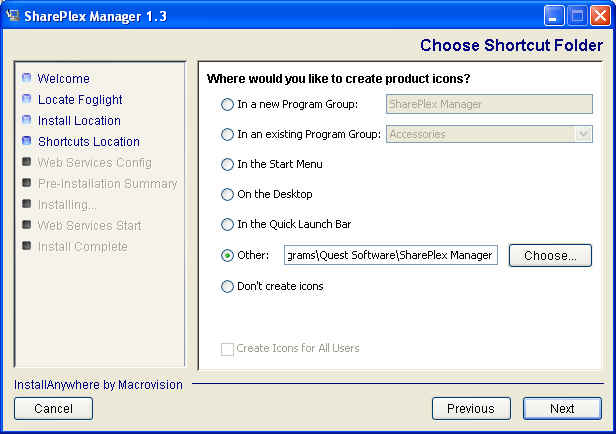
Task: Click the Pre-Installation Summary step label
Action: [108, 184]
